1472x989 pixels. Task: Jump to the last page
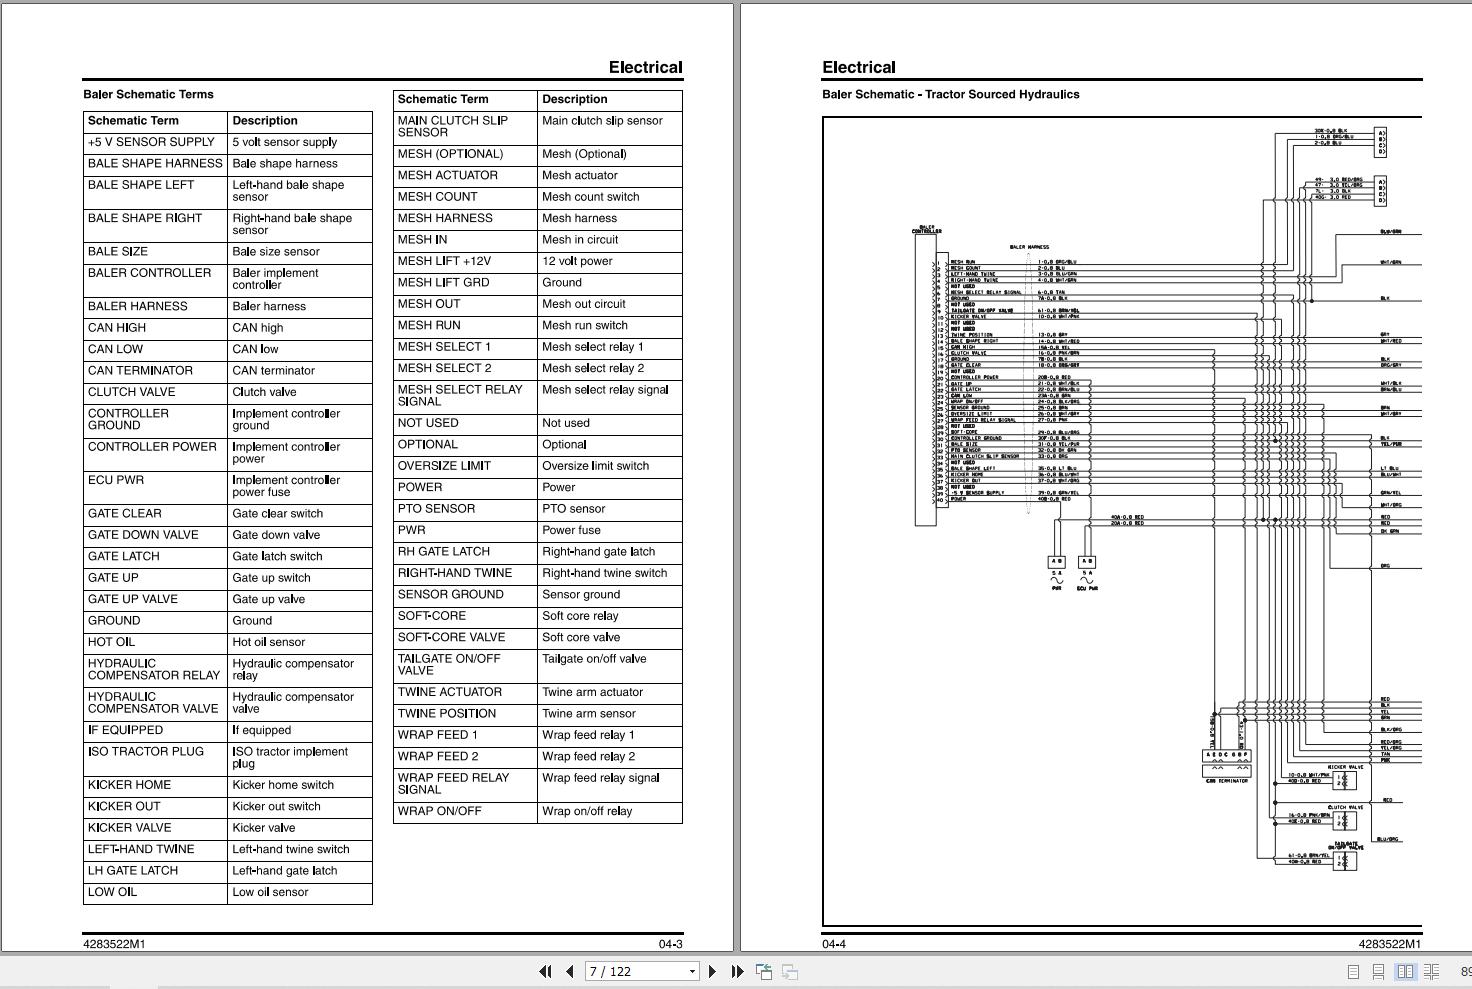[737, 971]
